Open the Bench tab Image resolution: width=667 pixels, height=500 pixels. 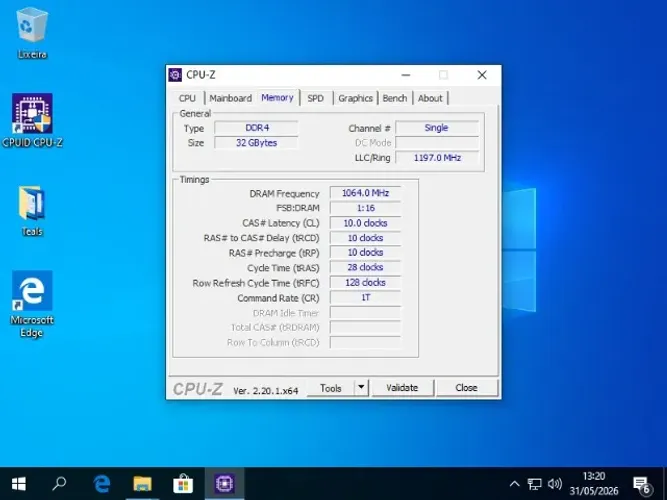[x=395, y=98]
